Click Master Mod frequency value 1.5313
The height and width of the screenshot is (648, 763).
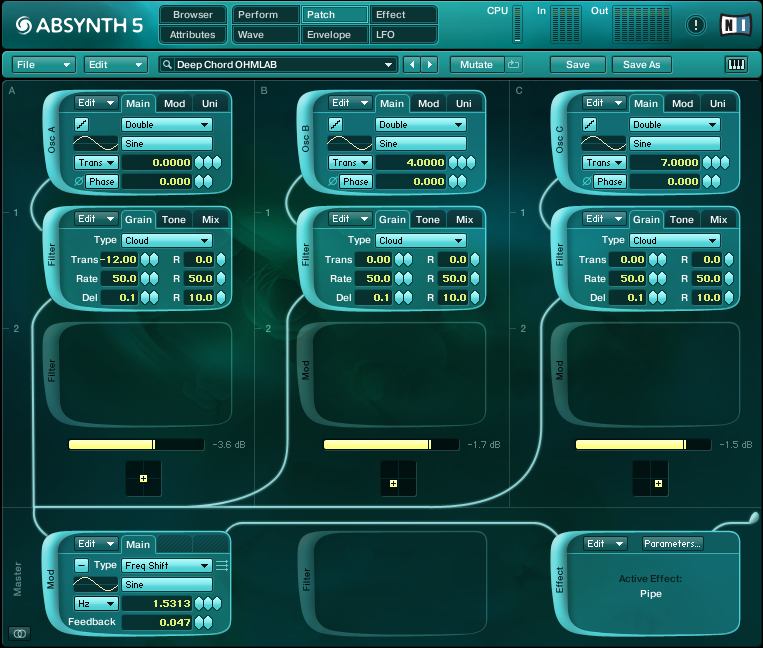click(157, 603)
